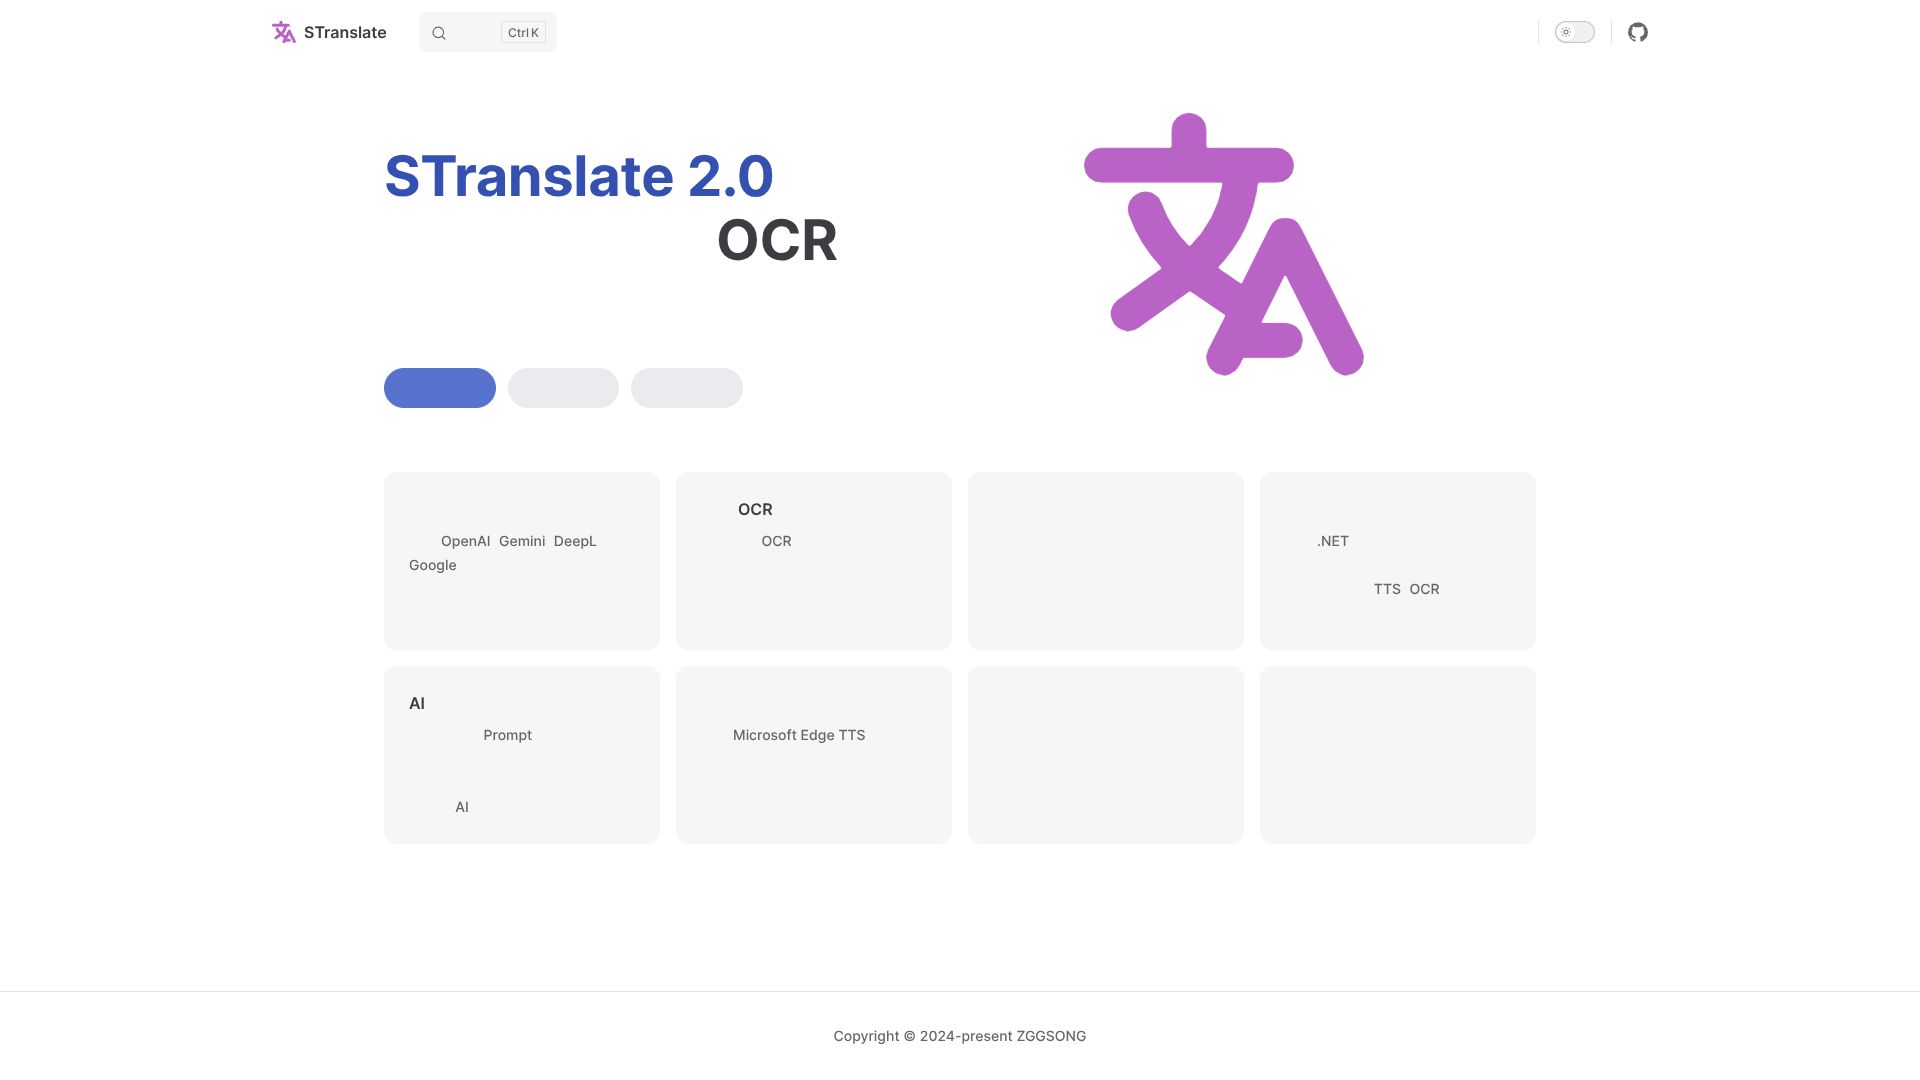Viewport: 1920px width, 1080px height.
Task: Click the AI feature card title
Action: pos(417,703)
